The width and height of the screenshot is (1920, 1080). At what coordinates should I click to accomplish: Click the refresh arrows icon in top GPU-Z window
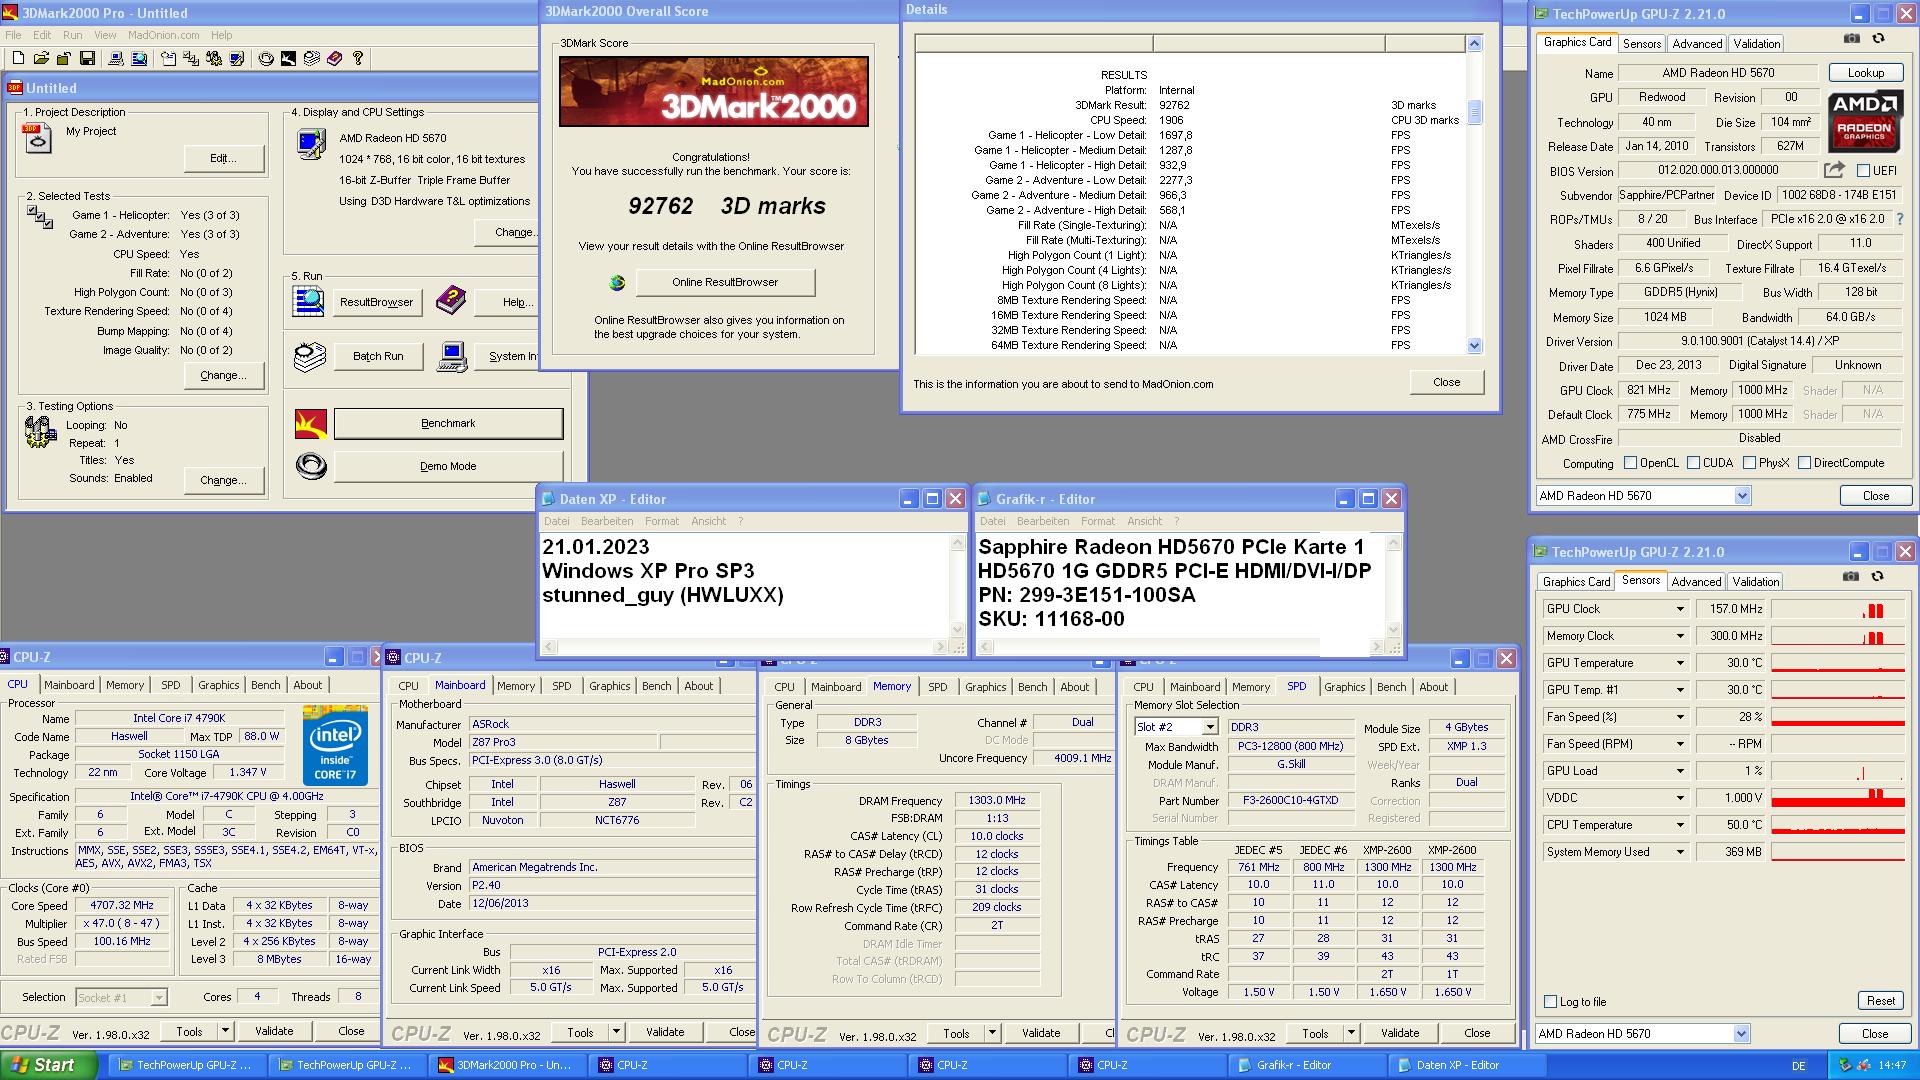[1878, 38]
